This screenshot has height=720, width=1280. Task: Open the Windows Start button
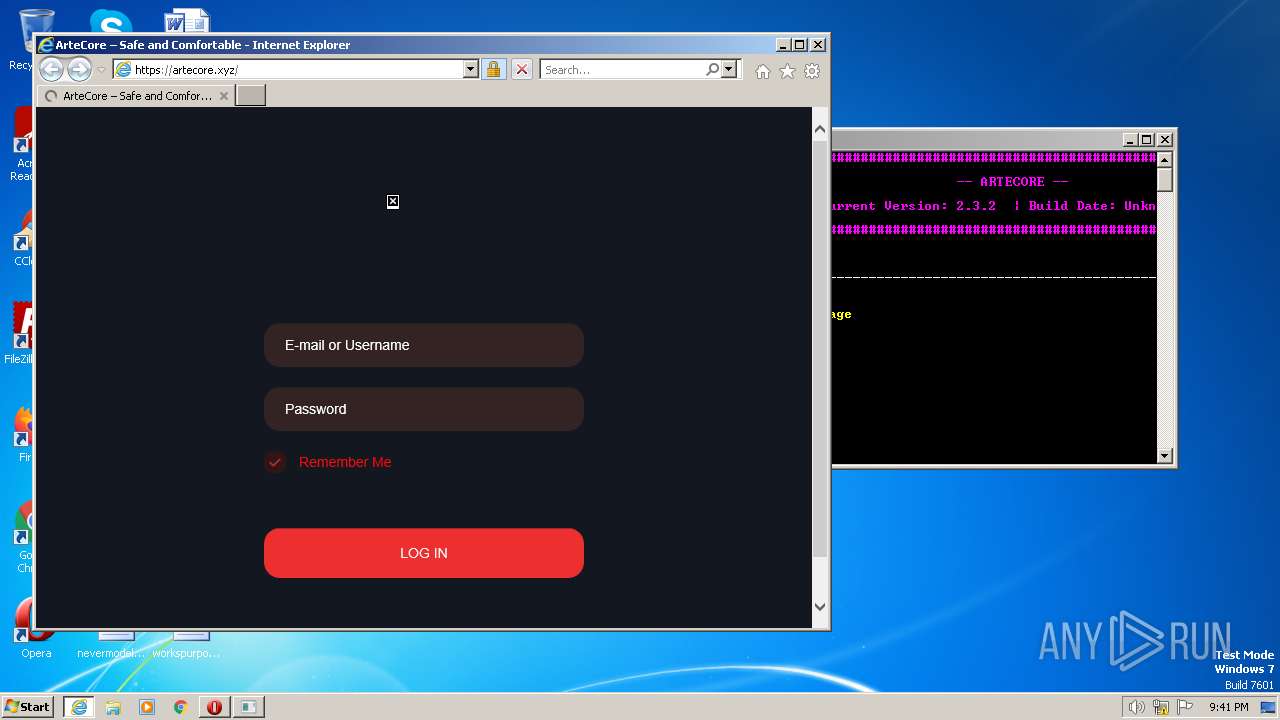click(28, 706)
